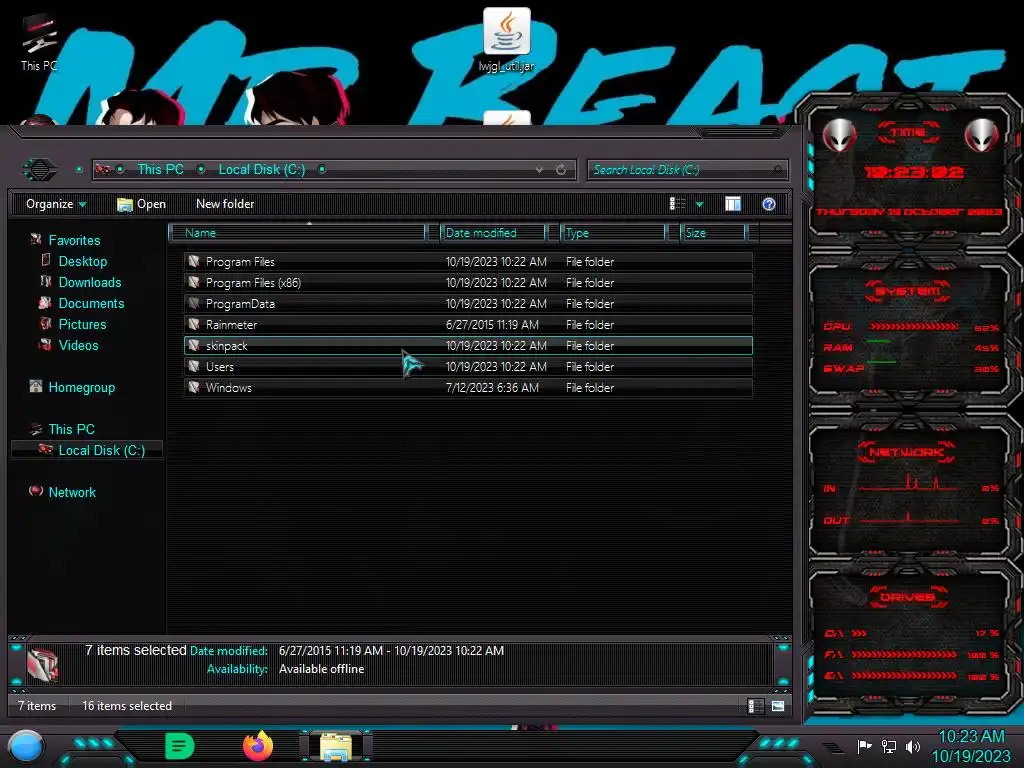
Task: Open the green notes app in taskbar
Action: click(180, 746)
